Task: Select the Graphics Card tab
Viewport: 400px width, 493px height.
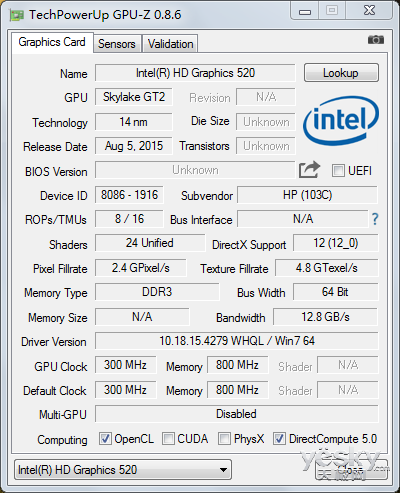Action: point(52,42)
